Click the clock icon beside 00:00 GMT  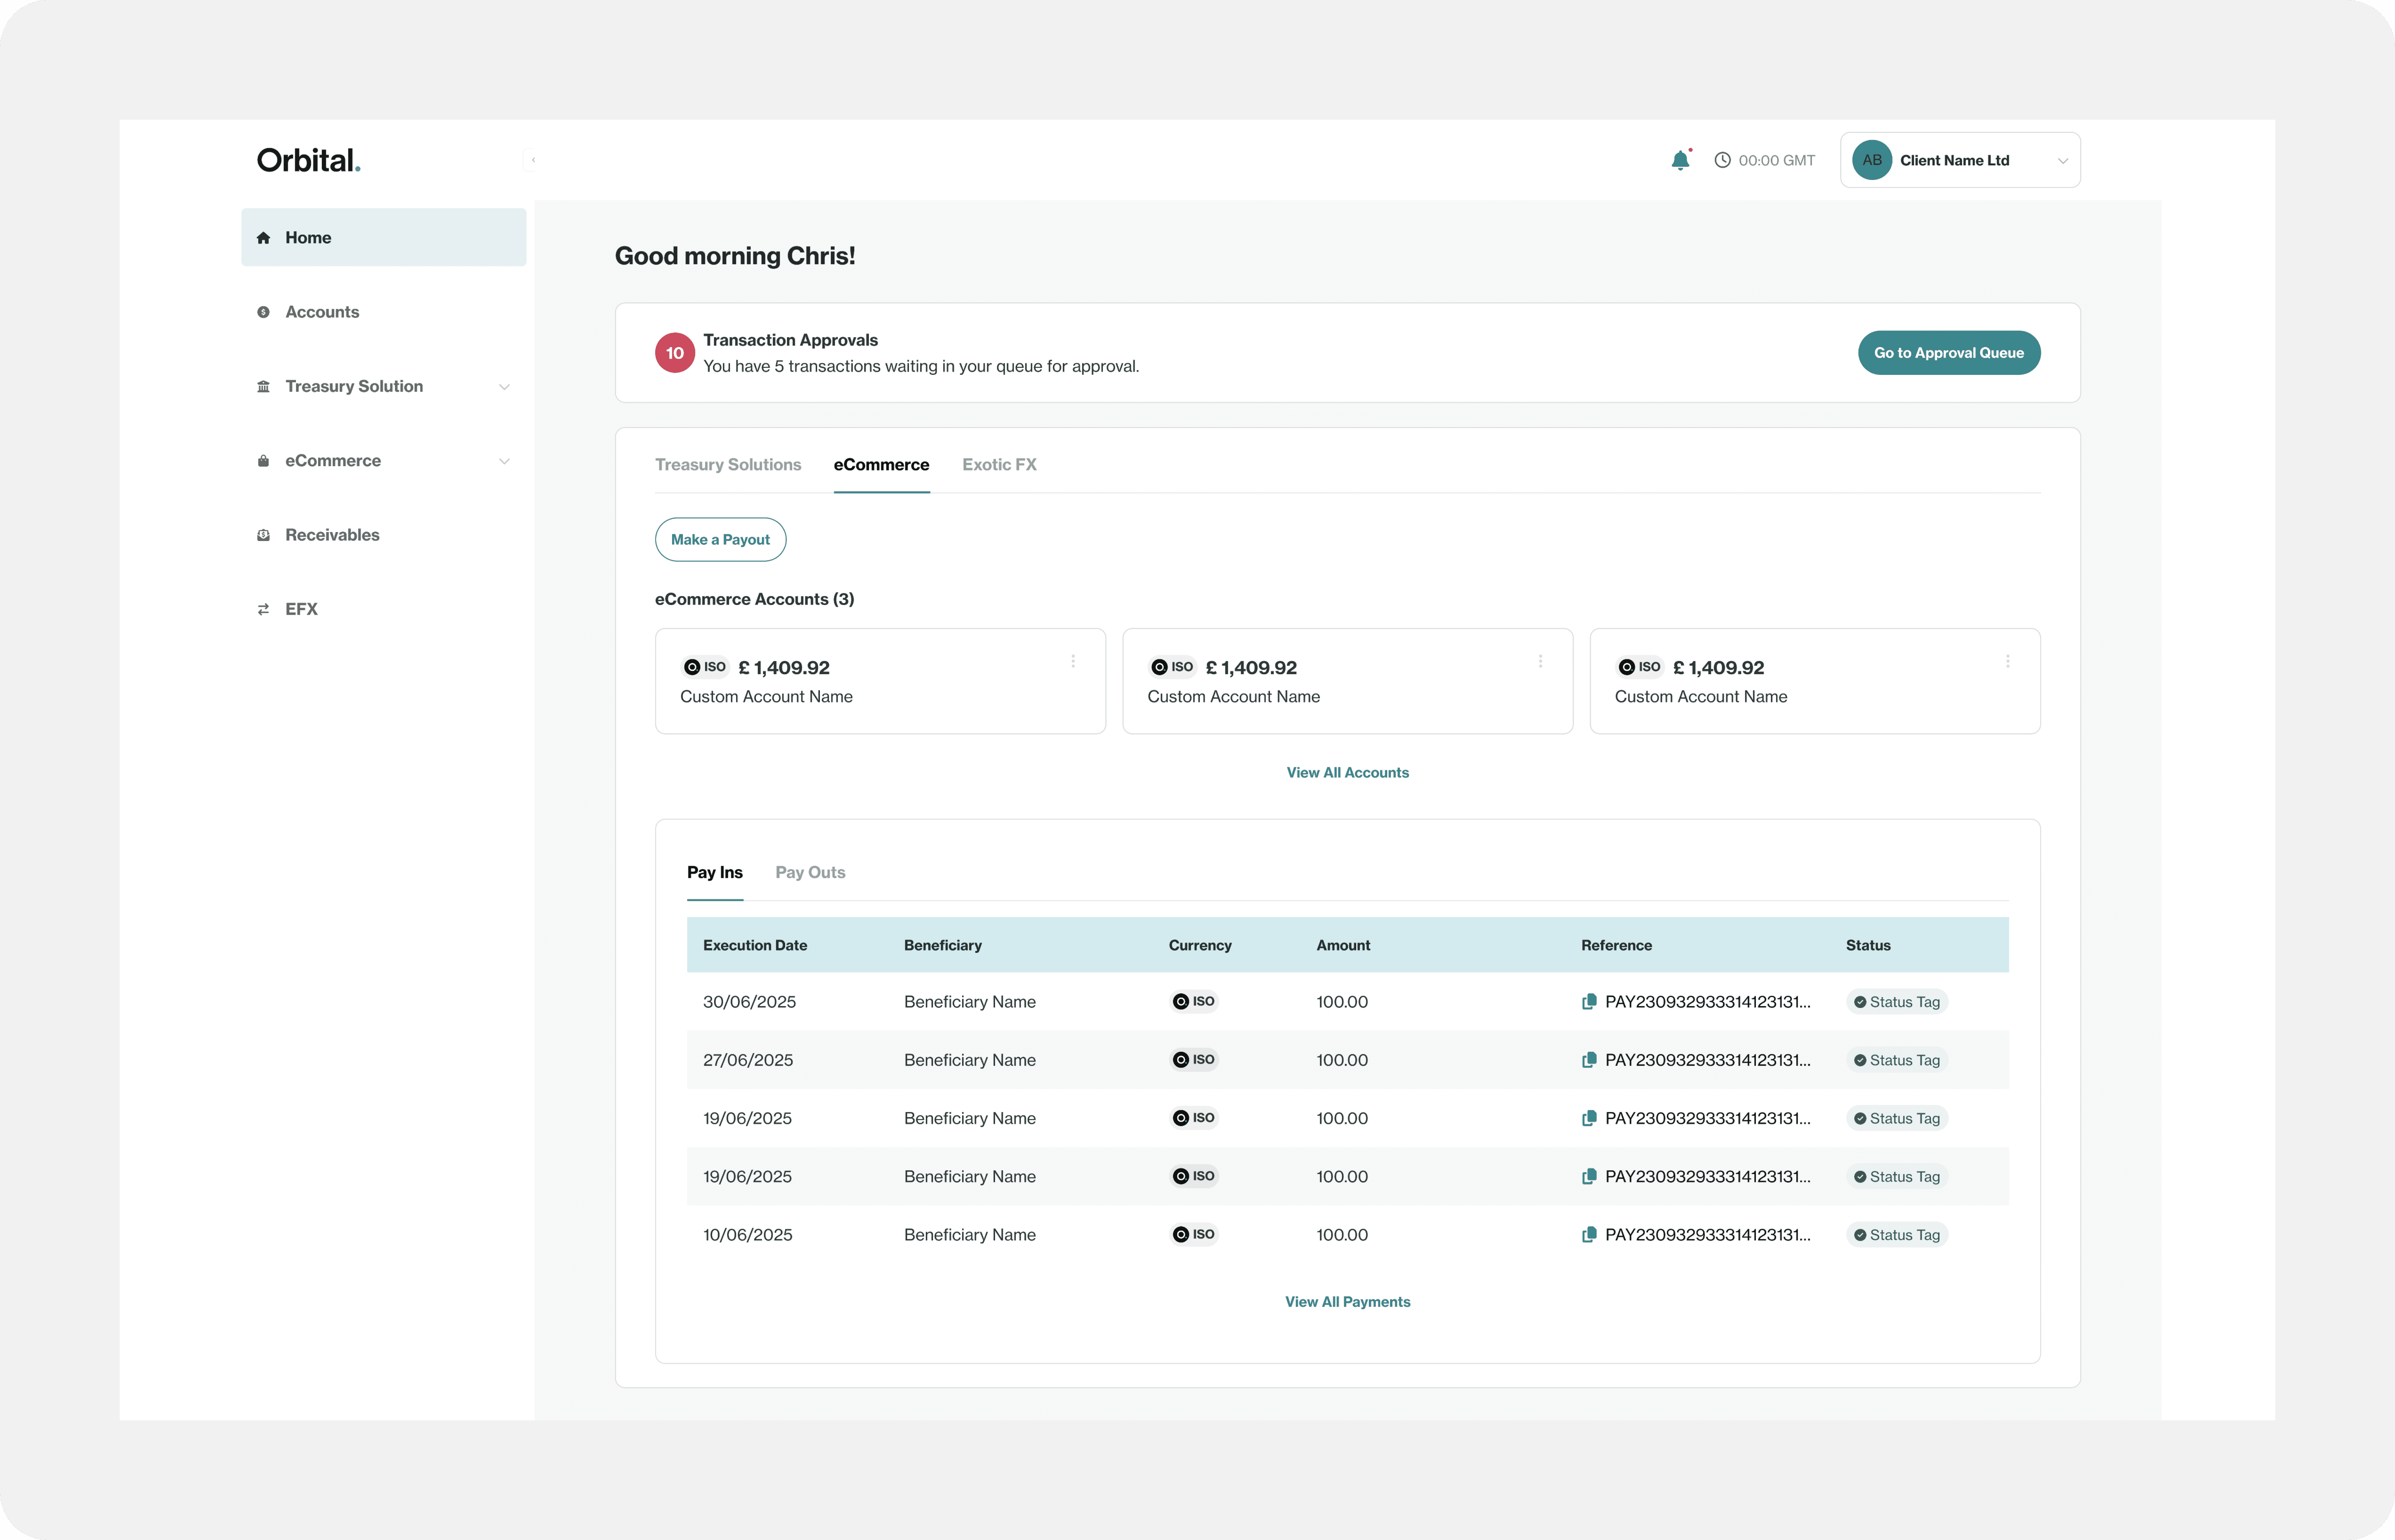[1722, 160]
